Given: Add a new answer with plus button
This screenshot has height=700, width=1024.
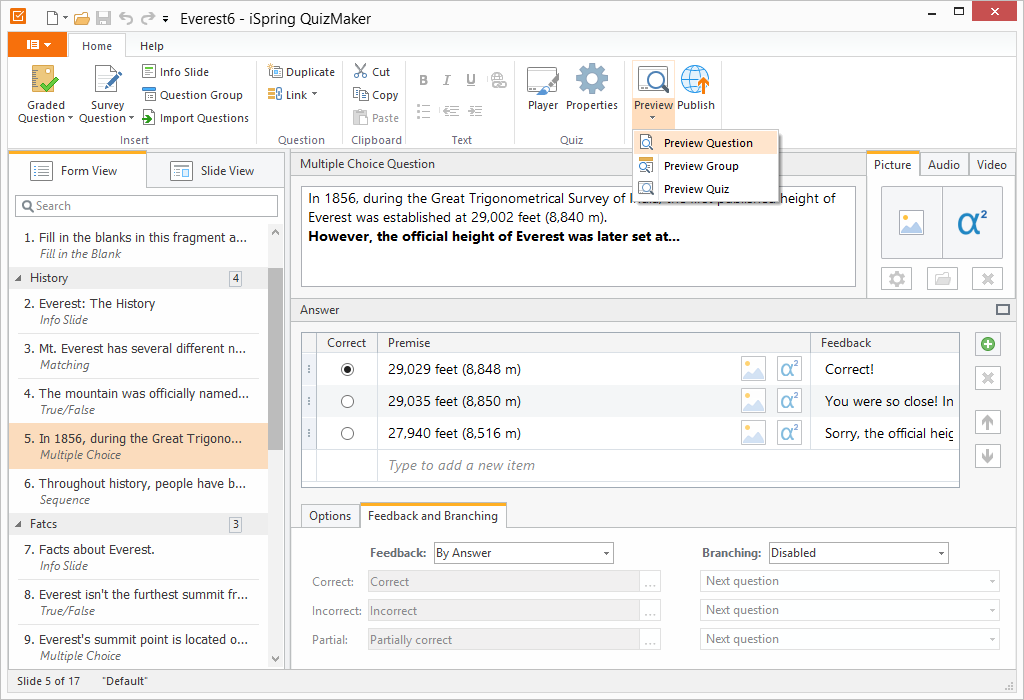Looking at the screenshot, I should 987,344.
